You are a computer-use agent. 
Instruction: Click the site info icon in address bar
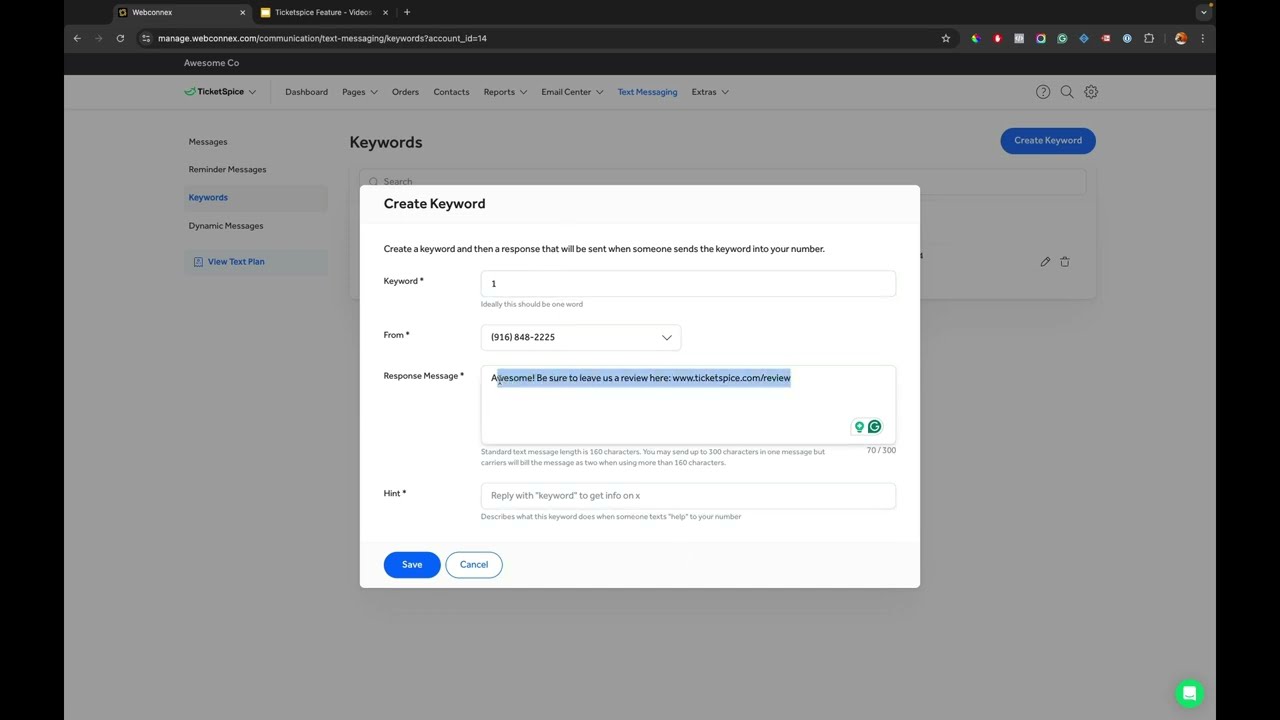(x=146, y=38)
